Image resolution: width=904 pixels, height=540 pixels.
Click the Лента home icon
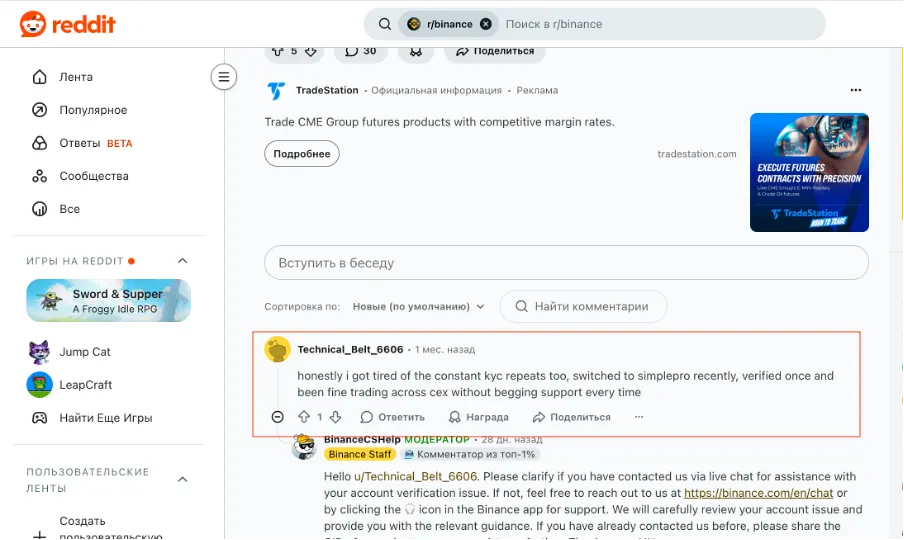coord(39,77)
